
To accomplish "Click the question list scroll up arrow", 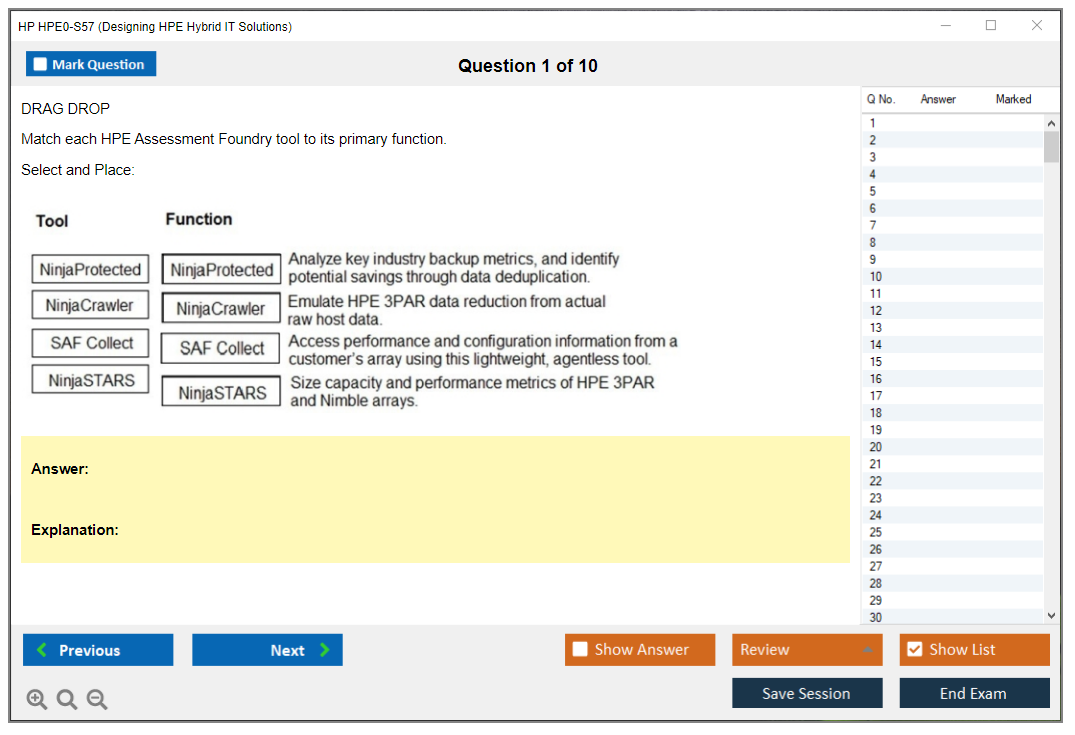I will coord(1051,123).
